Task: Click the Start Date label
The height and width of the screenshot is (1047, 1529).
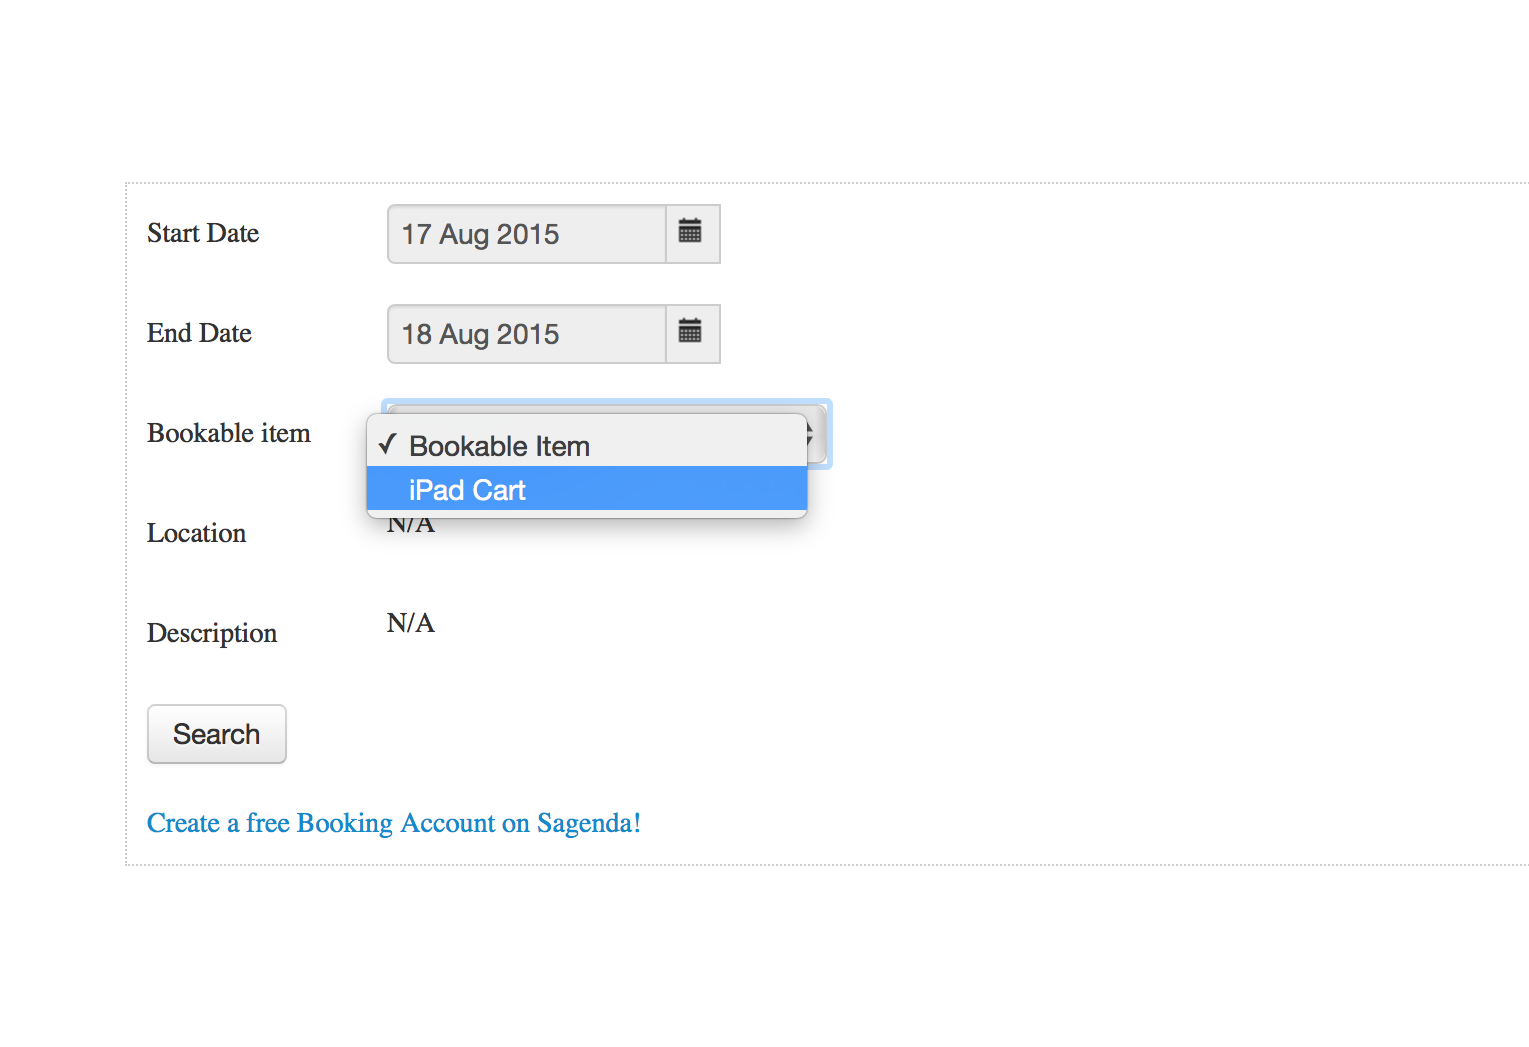Action: [203, 233]
